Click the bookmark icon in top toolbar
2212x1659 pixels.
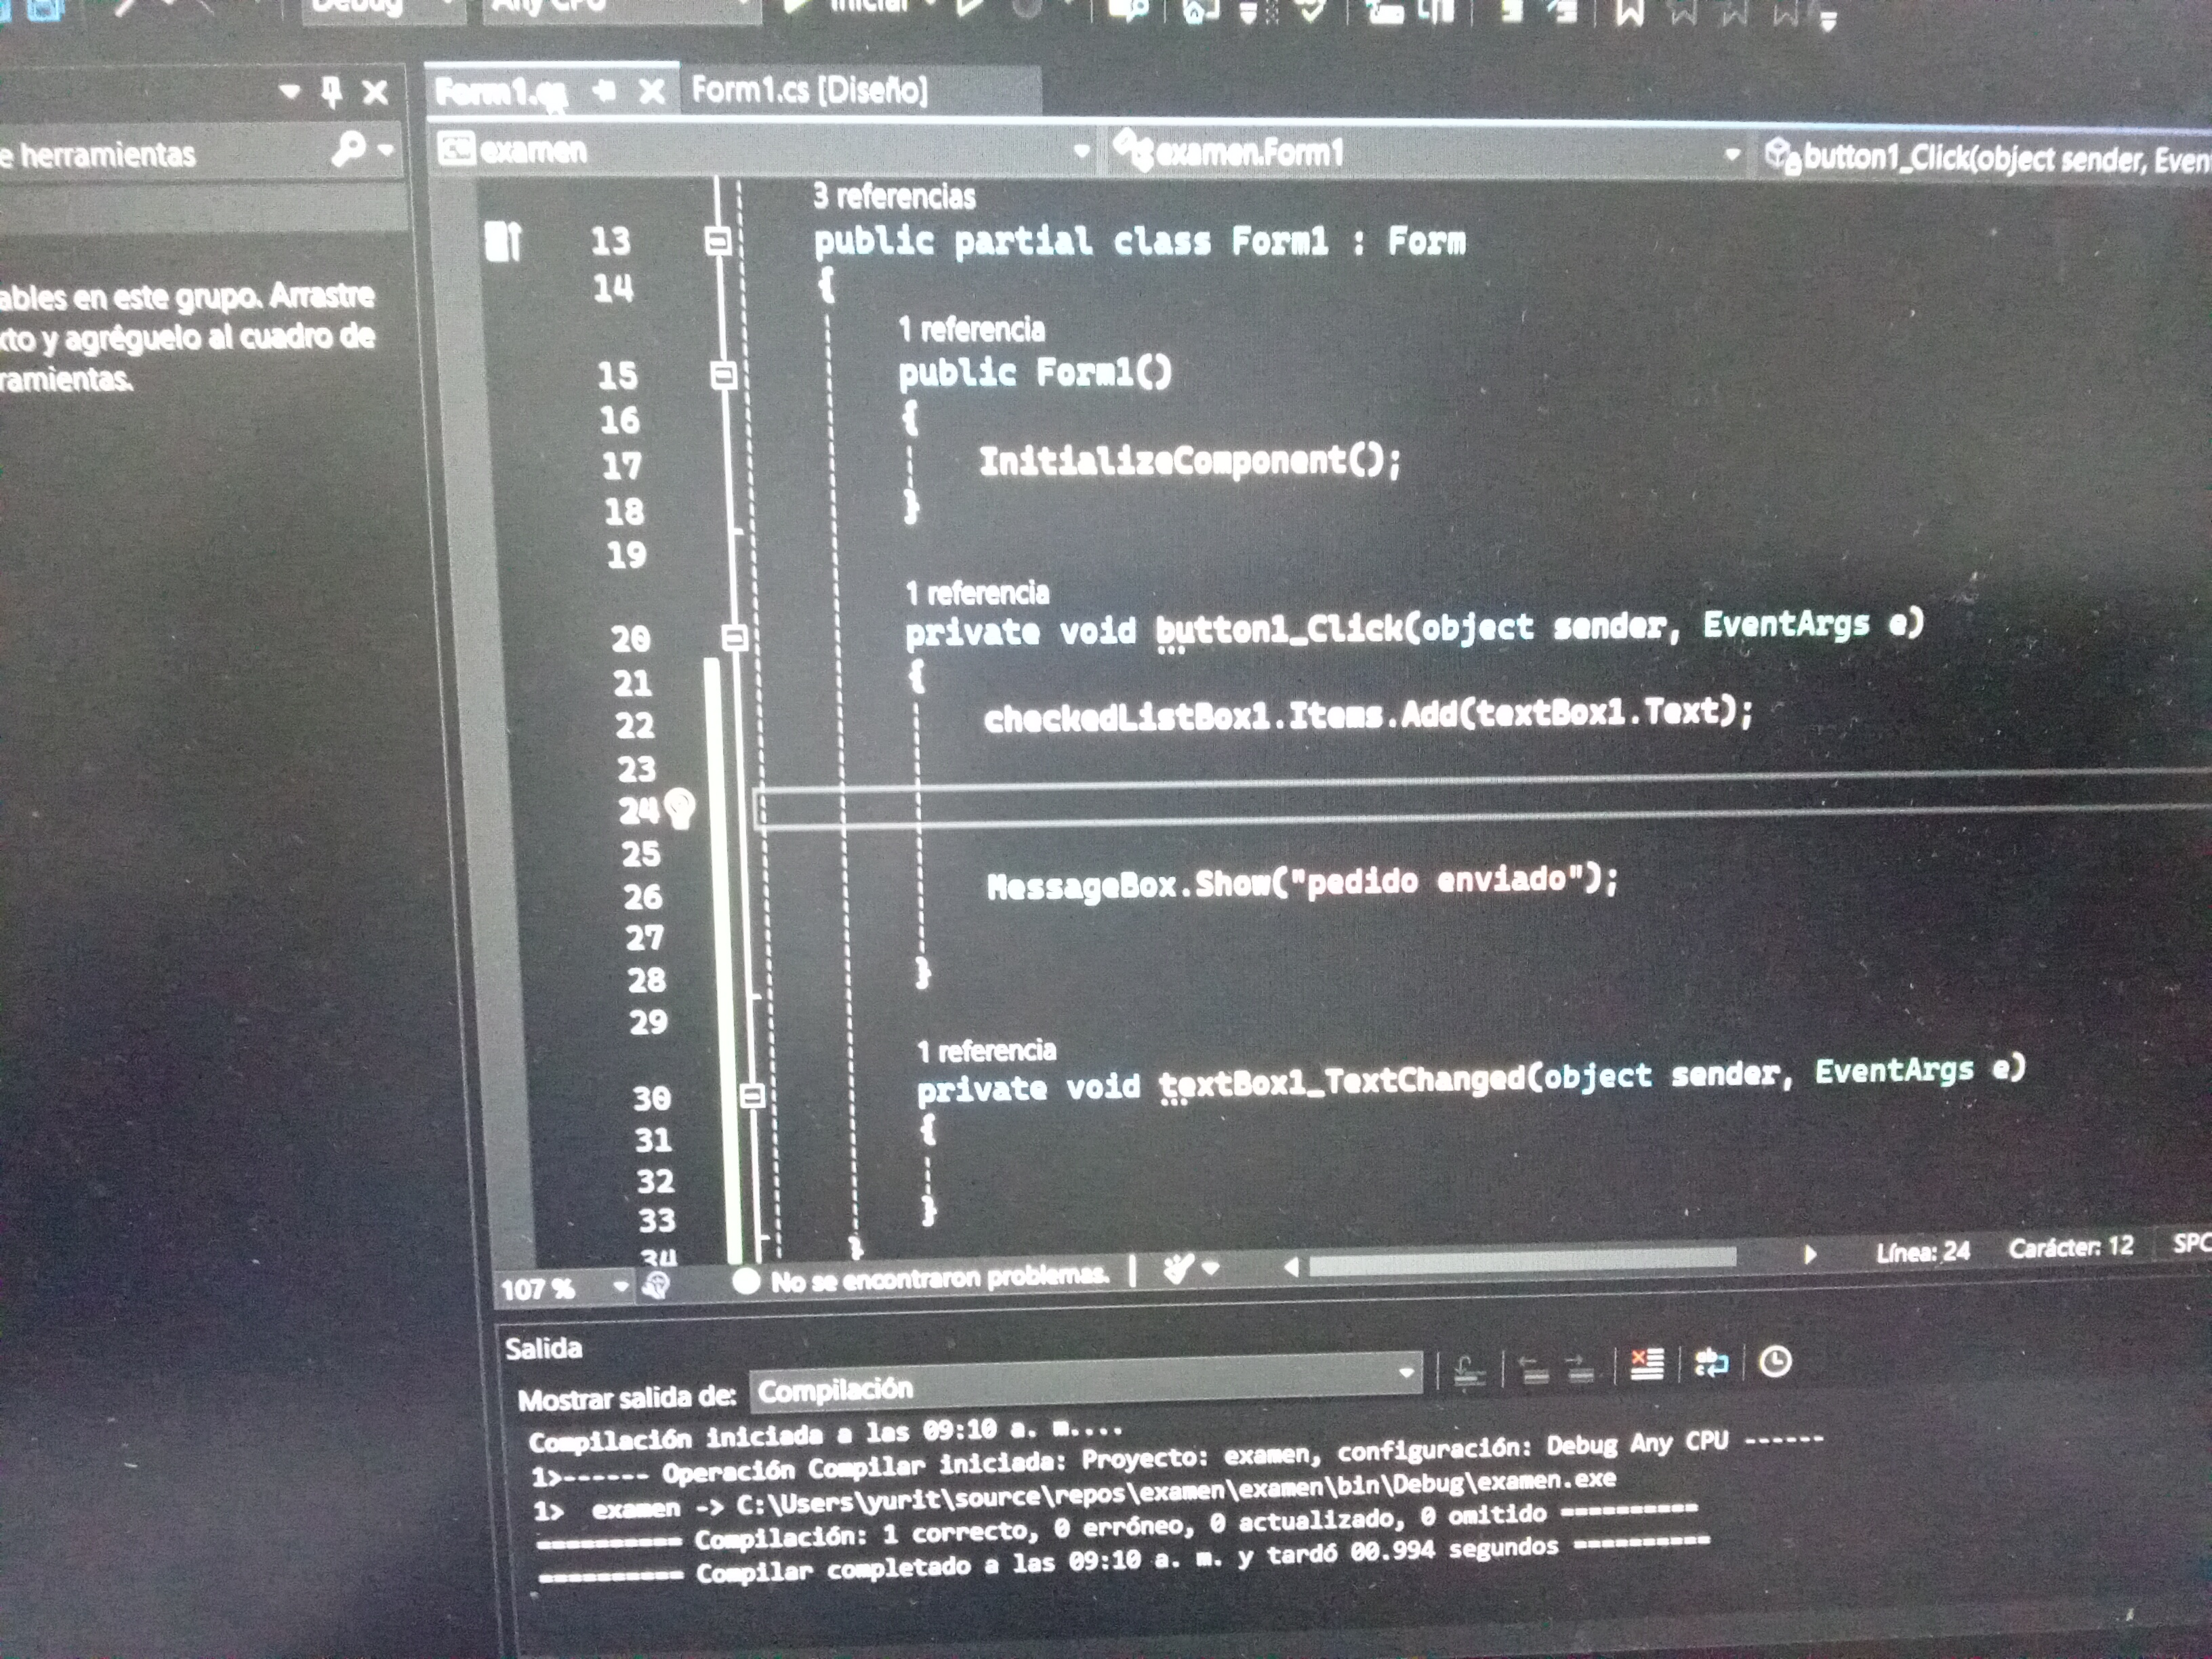point(1630,14)
